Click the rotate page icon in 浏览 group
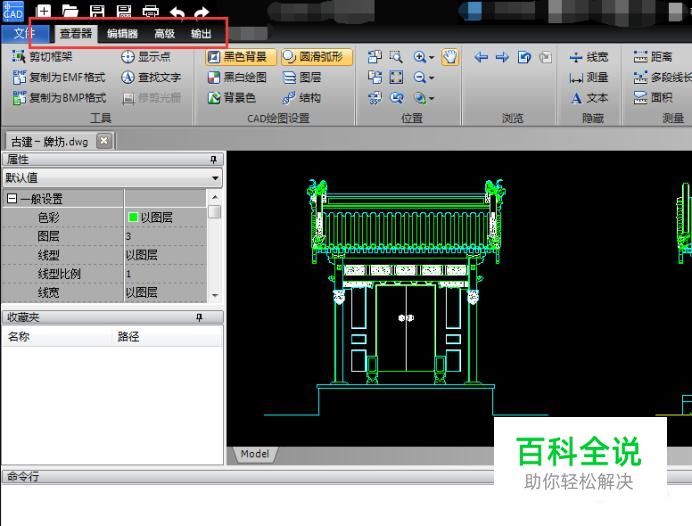The width and height of the screenshot is (692, 526). coord(524,57)
